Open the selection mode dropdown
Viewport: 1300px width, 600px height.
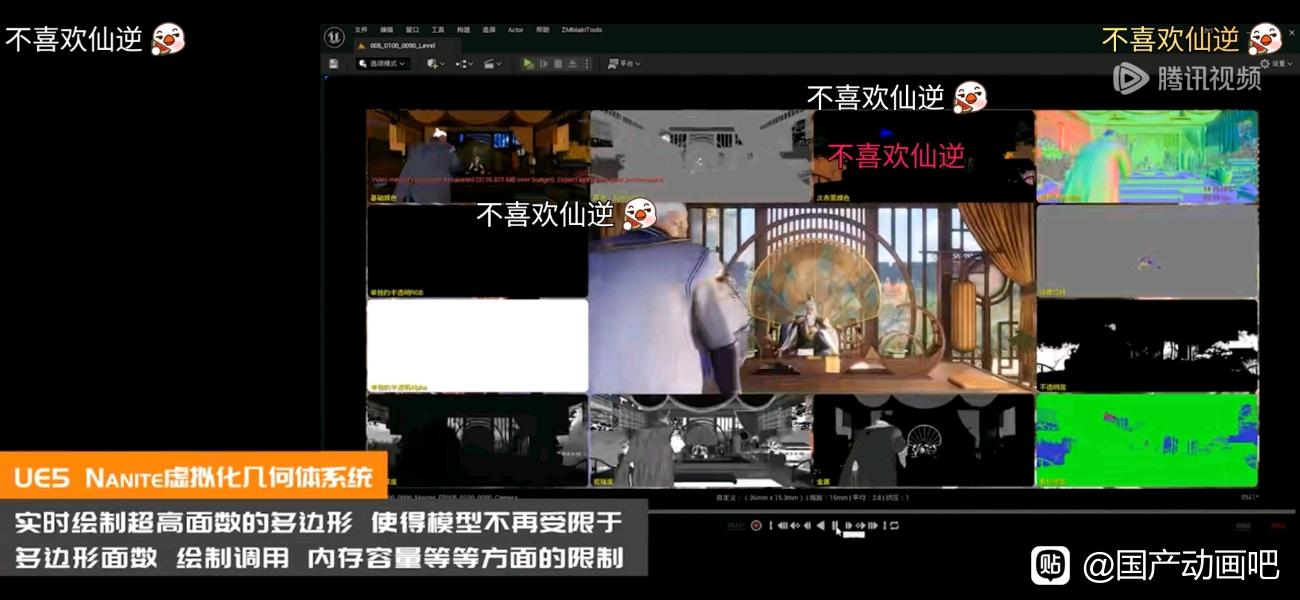tap(383, 63)
